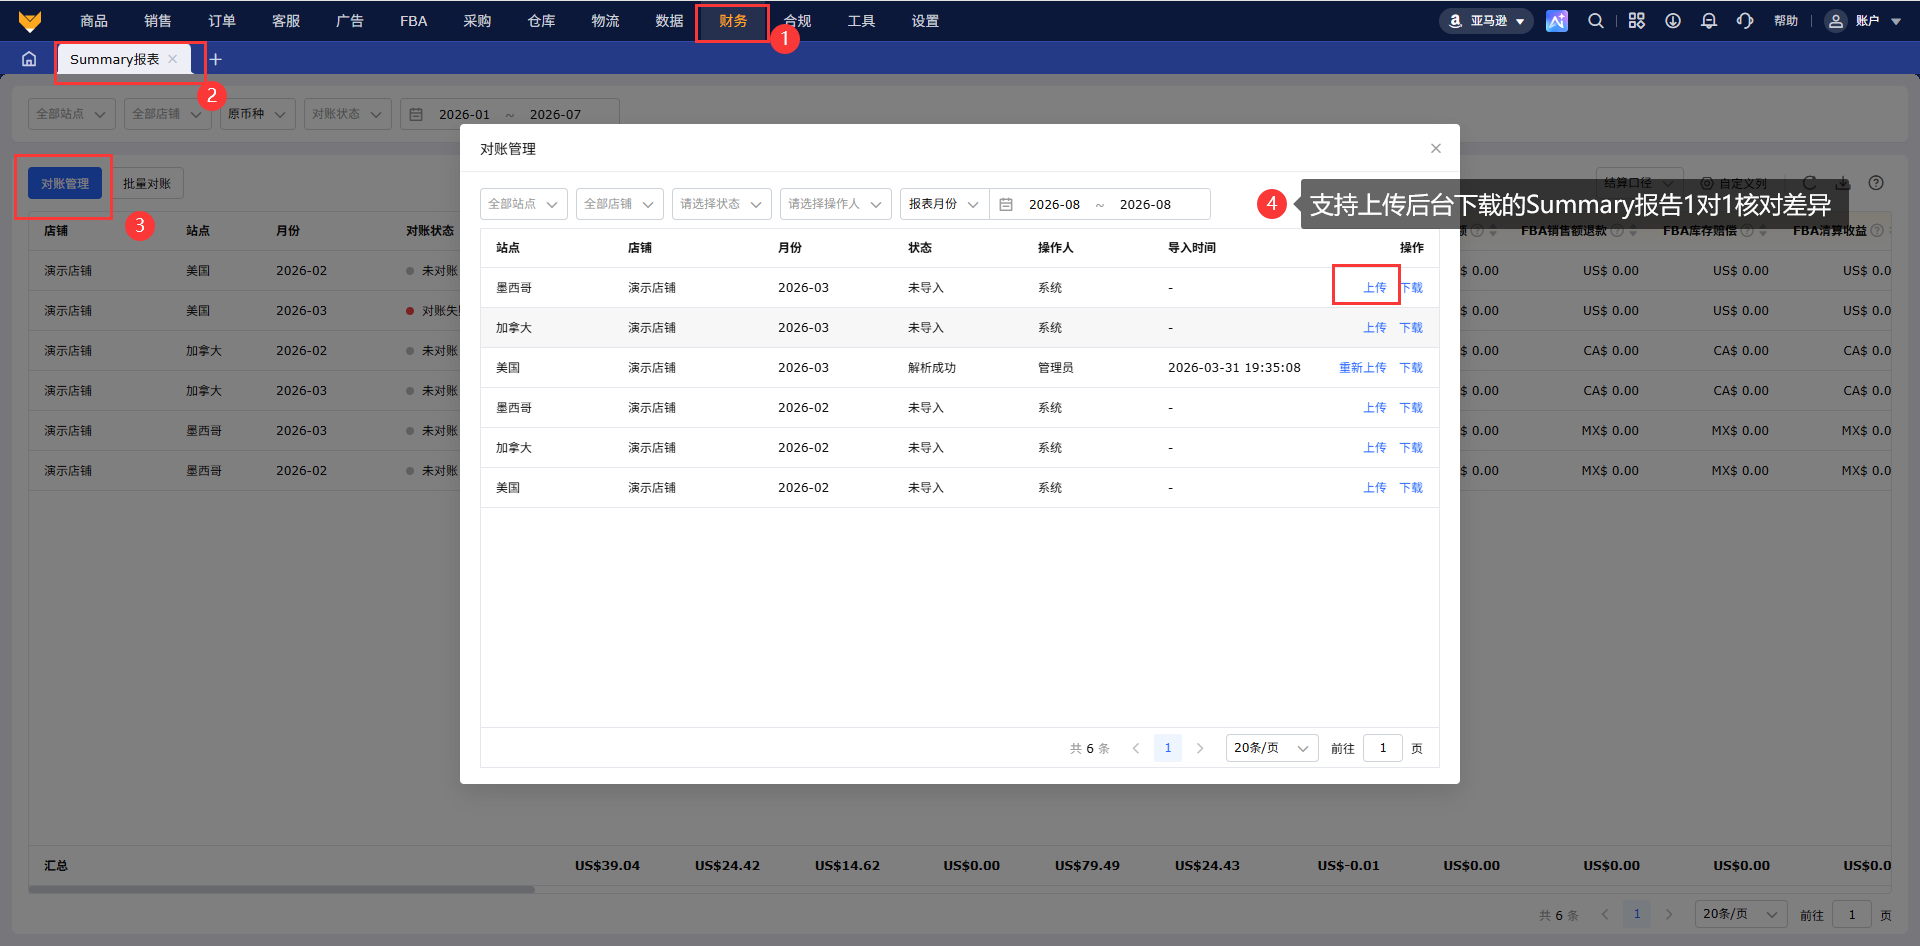Image resolution: width=1920 pixels, height=946 pixels.
Task: Expand 全部站点 dropdown in dialog
Action: pyautogui.click(x=524, y=204)
